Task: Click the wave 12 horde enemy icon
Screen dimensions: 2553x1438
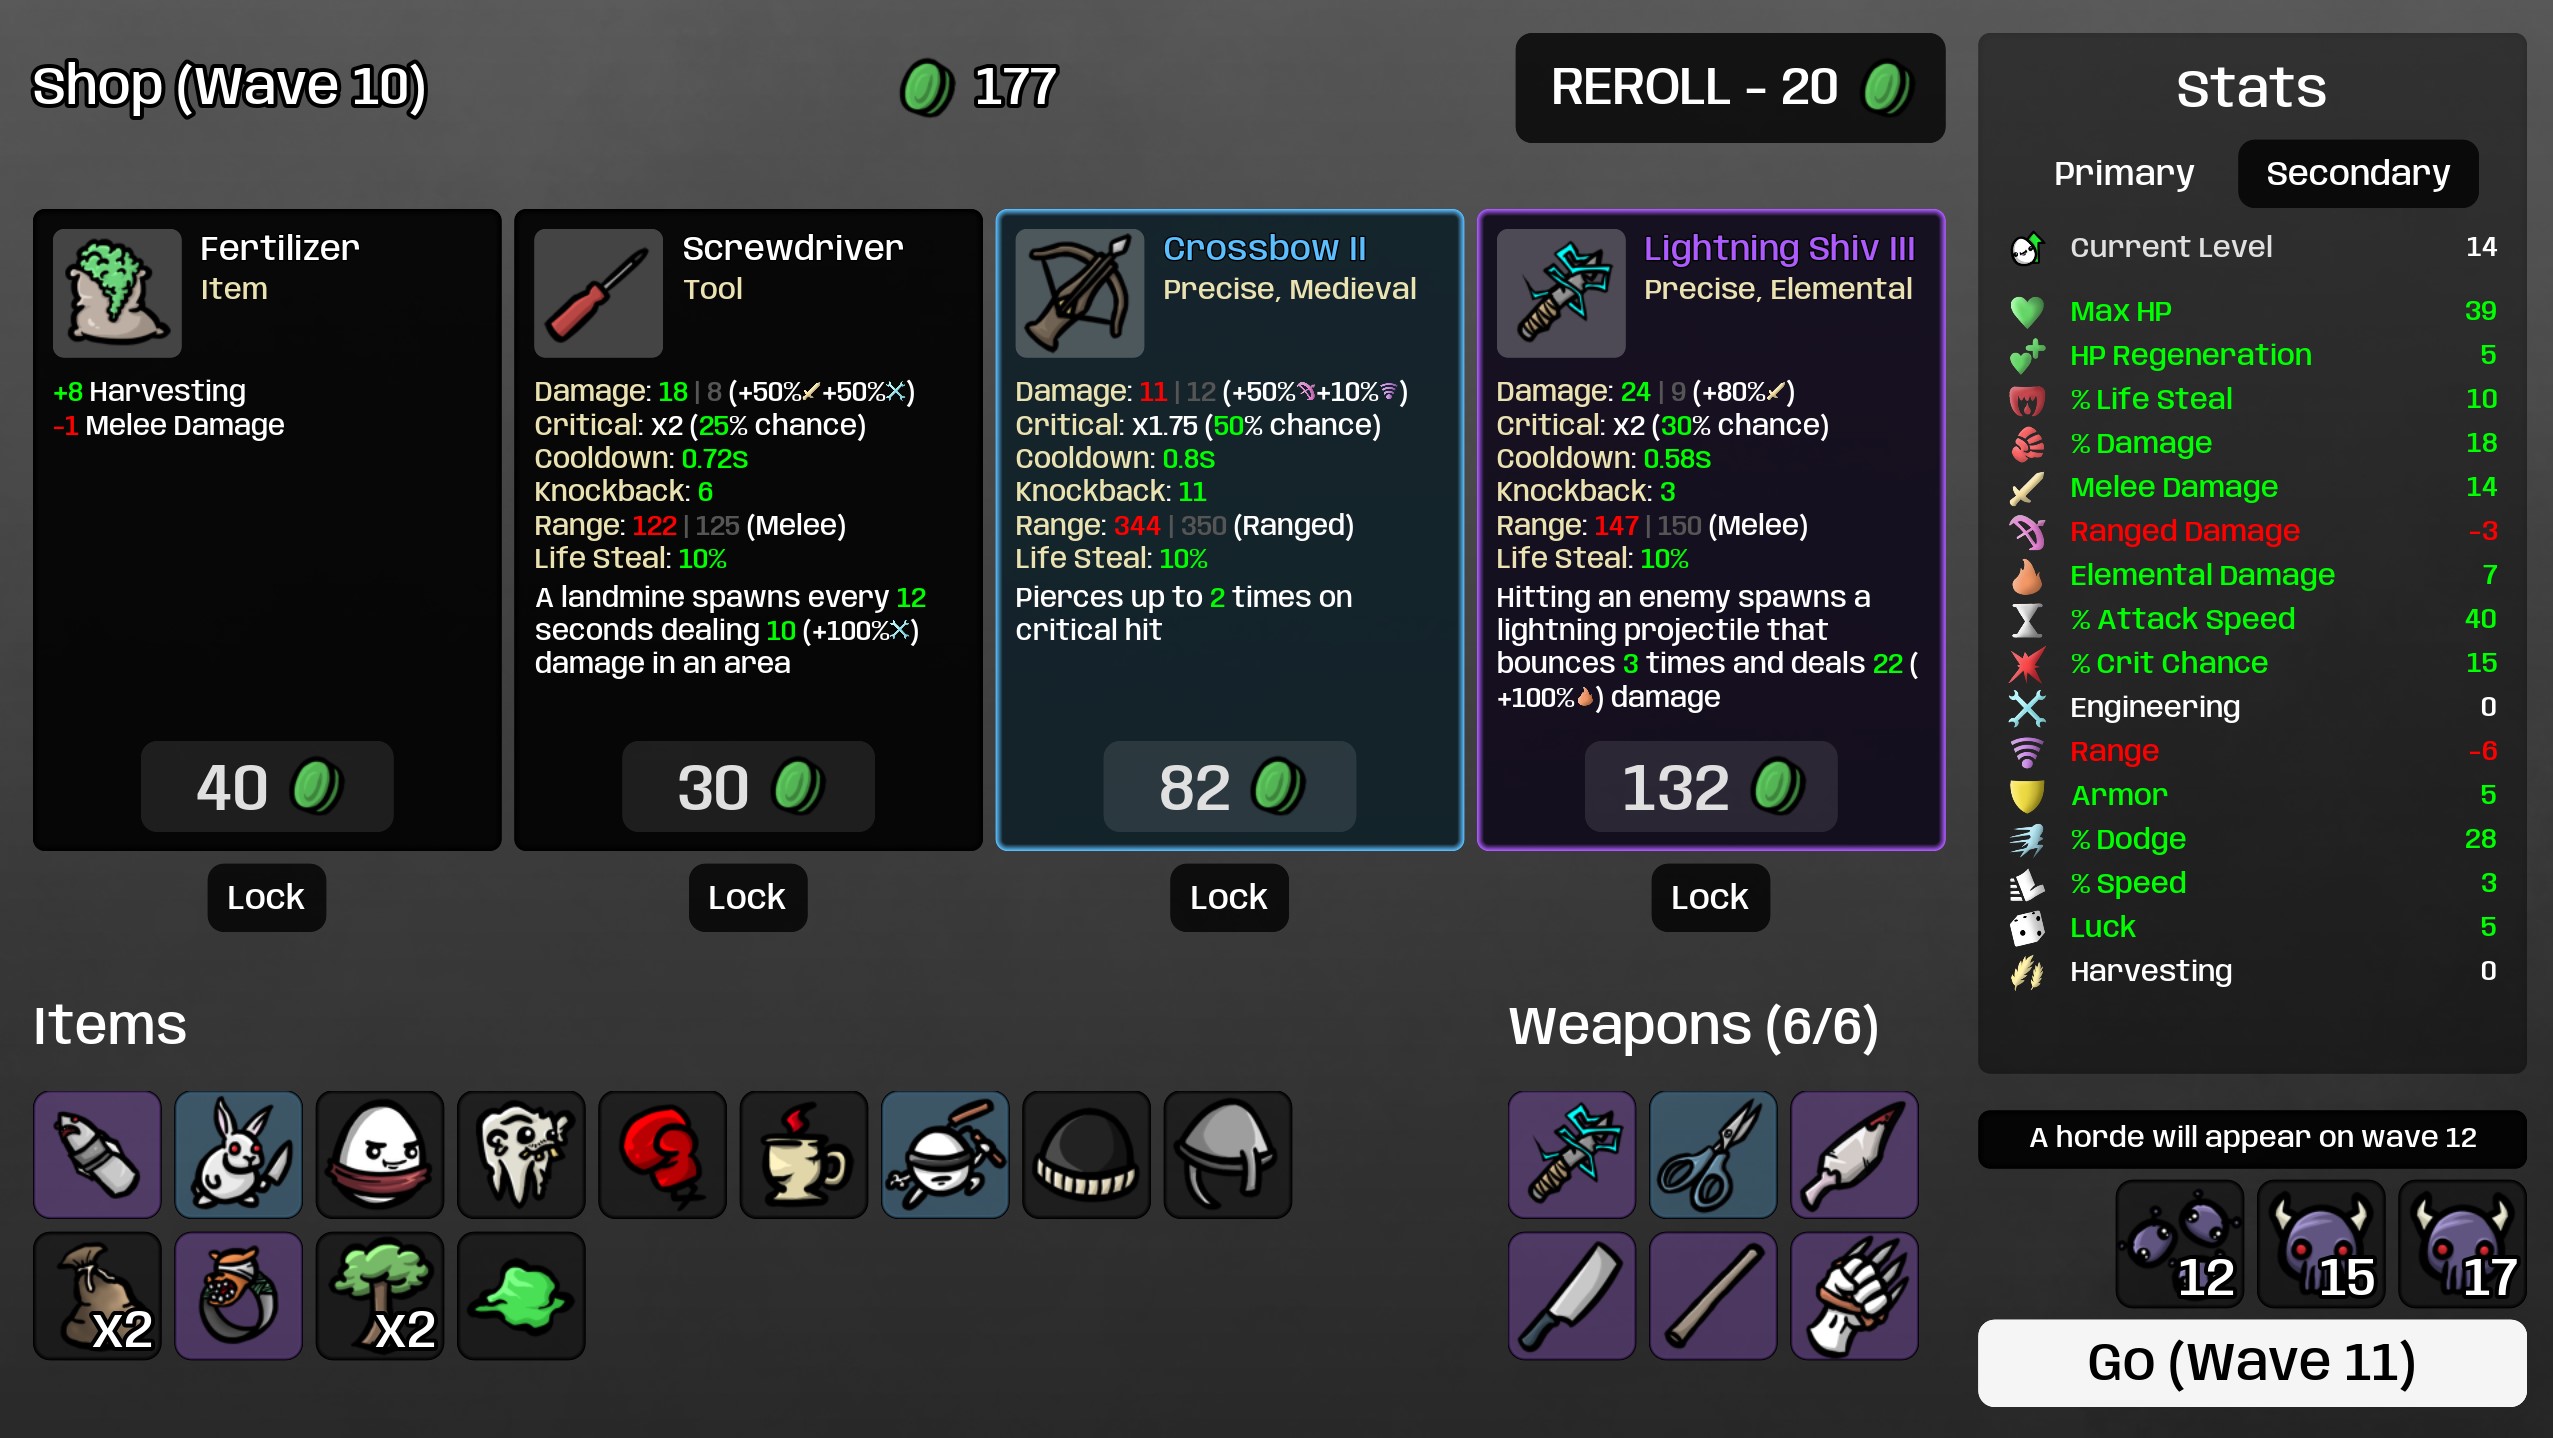Action: (2180, 1243)
